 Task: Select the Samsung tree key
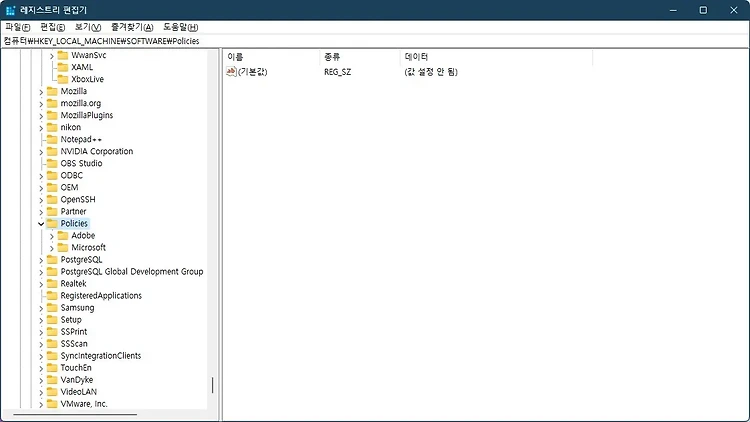(x=77, y=308)
